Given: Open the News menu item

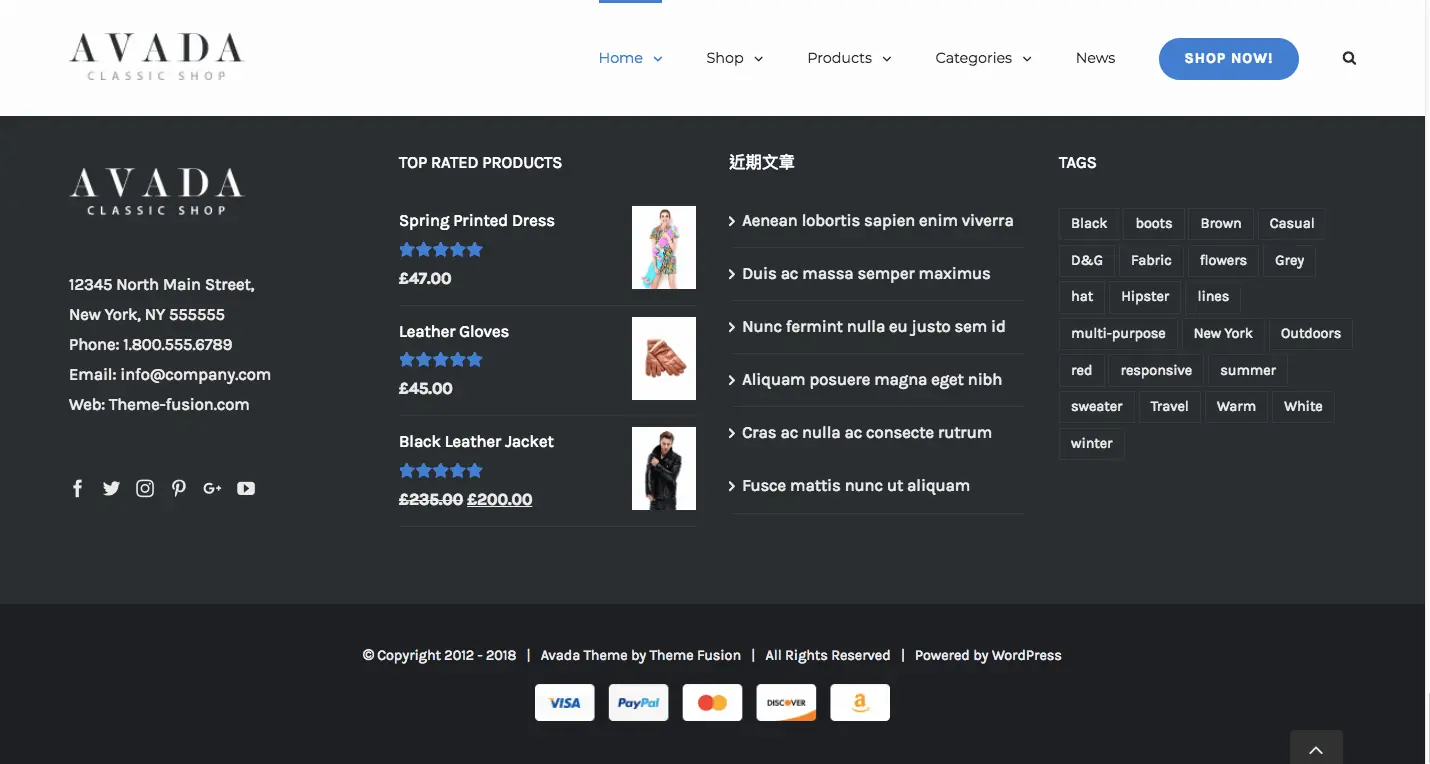Looking at the screenshot, I should (1095, 58).
